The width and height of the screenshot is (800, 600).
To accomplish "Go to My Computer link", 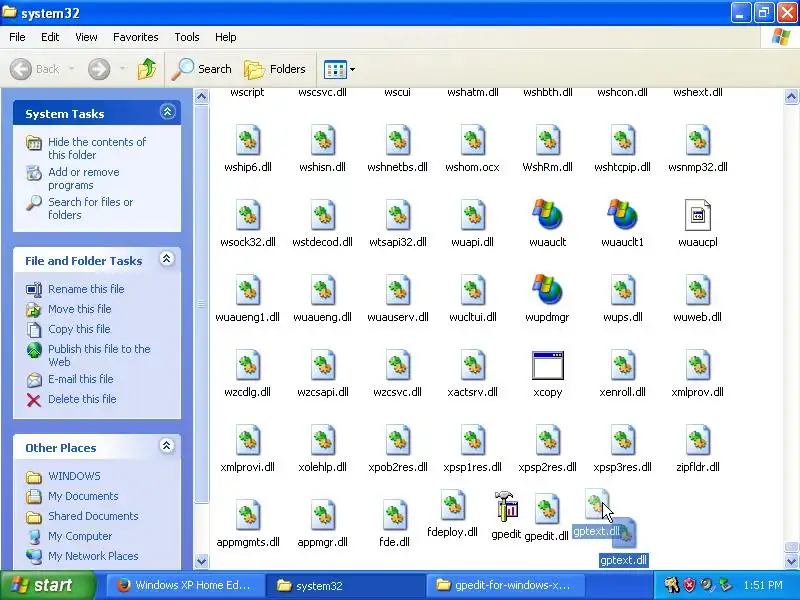I will [x=80, y=536].
